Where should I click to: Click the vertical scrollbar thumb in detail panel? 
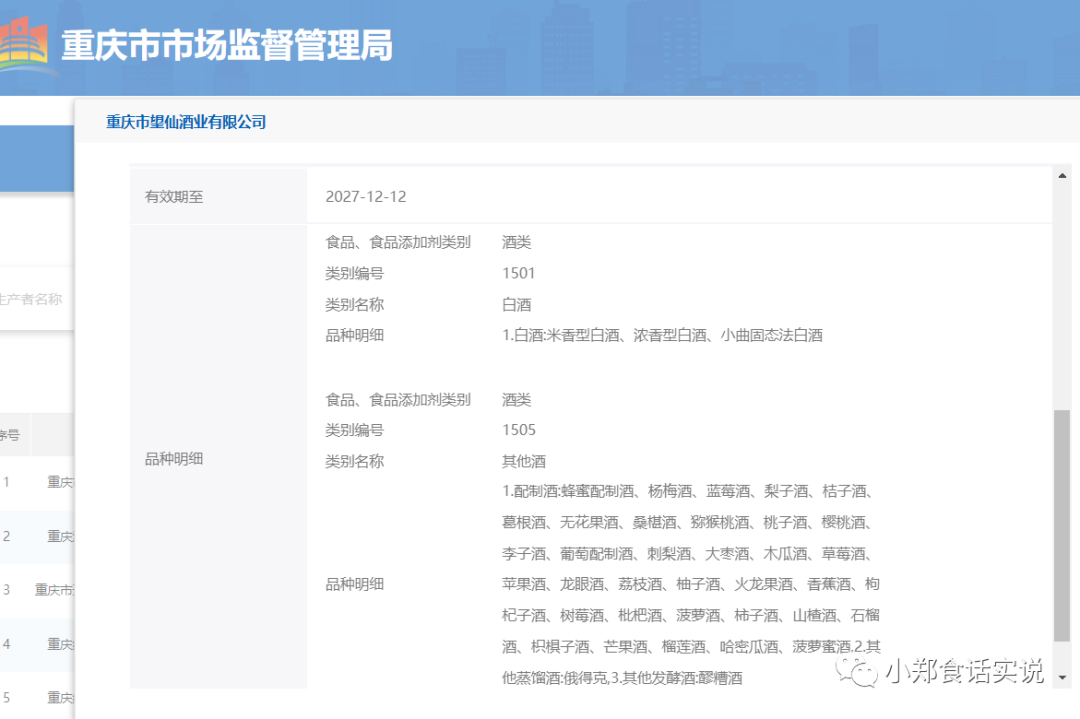click(x=1062, y=525)
